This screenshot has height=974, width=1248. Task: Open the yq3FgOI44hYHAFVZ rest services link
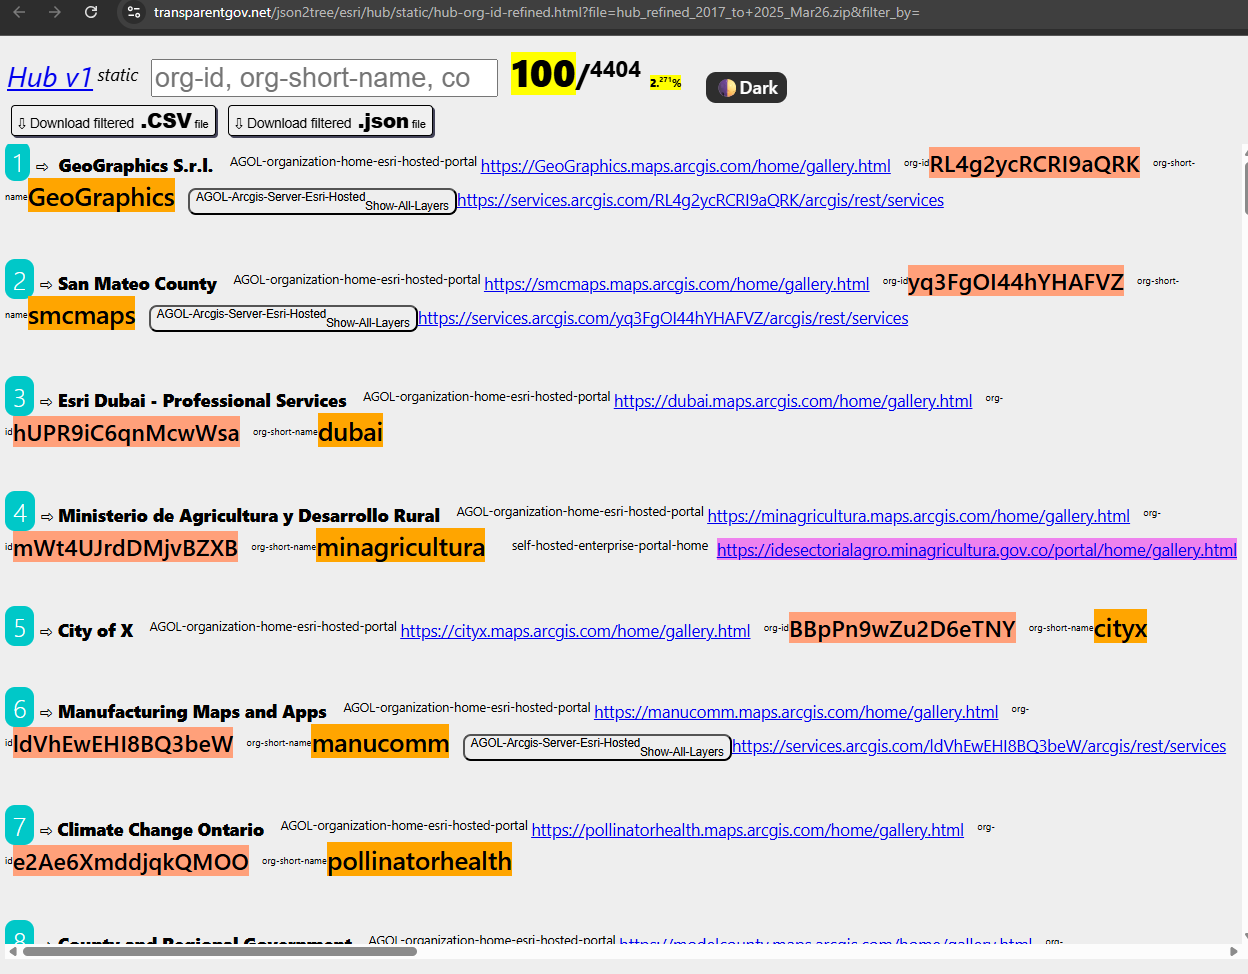click(x=664, y=318)
